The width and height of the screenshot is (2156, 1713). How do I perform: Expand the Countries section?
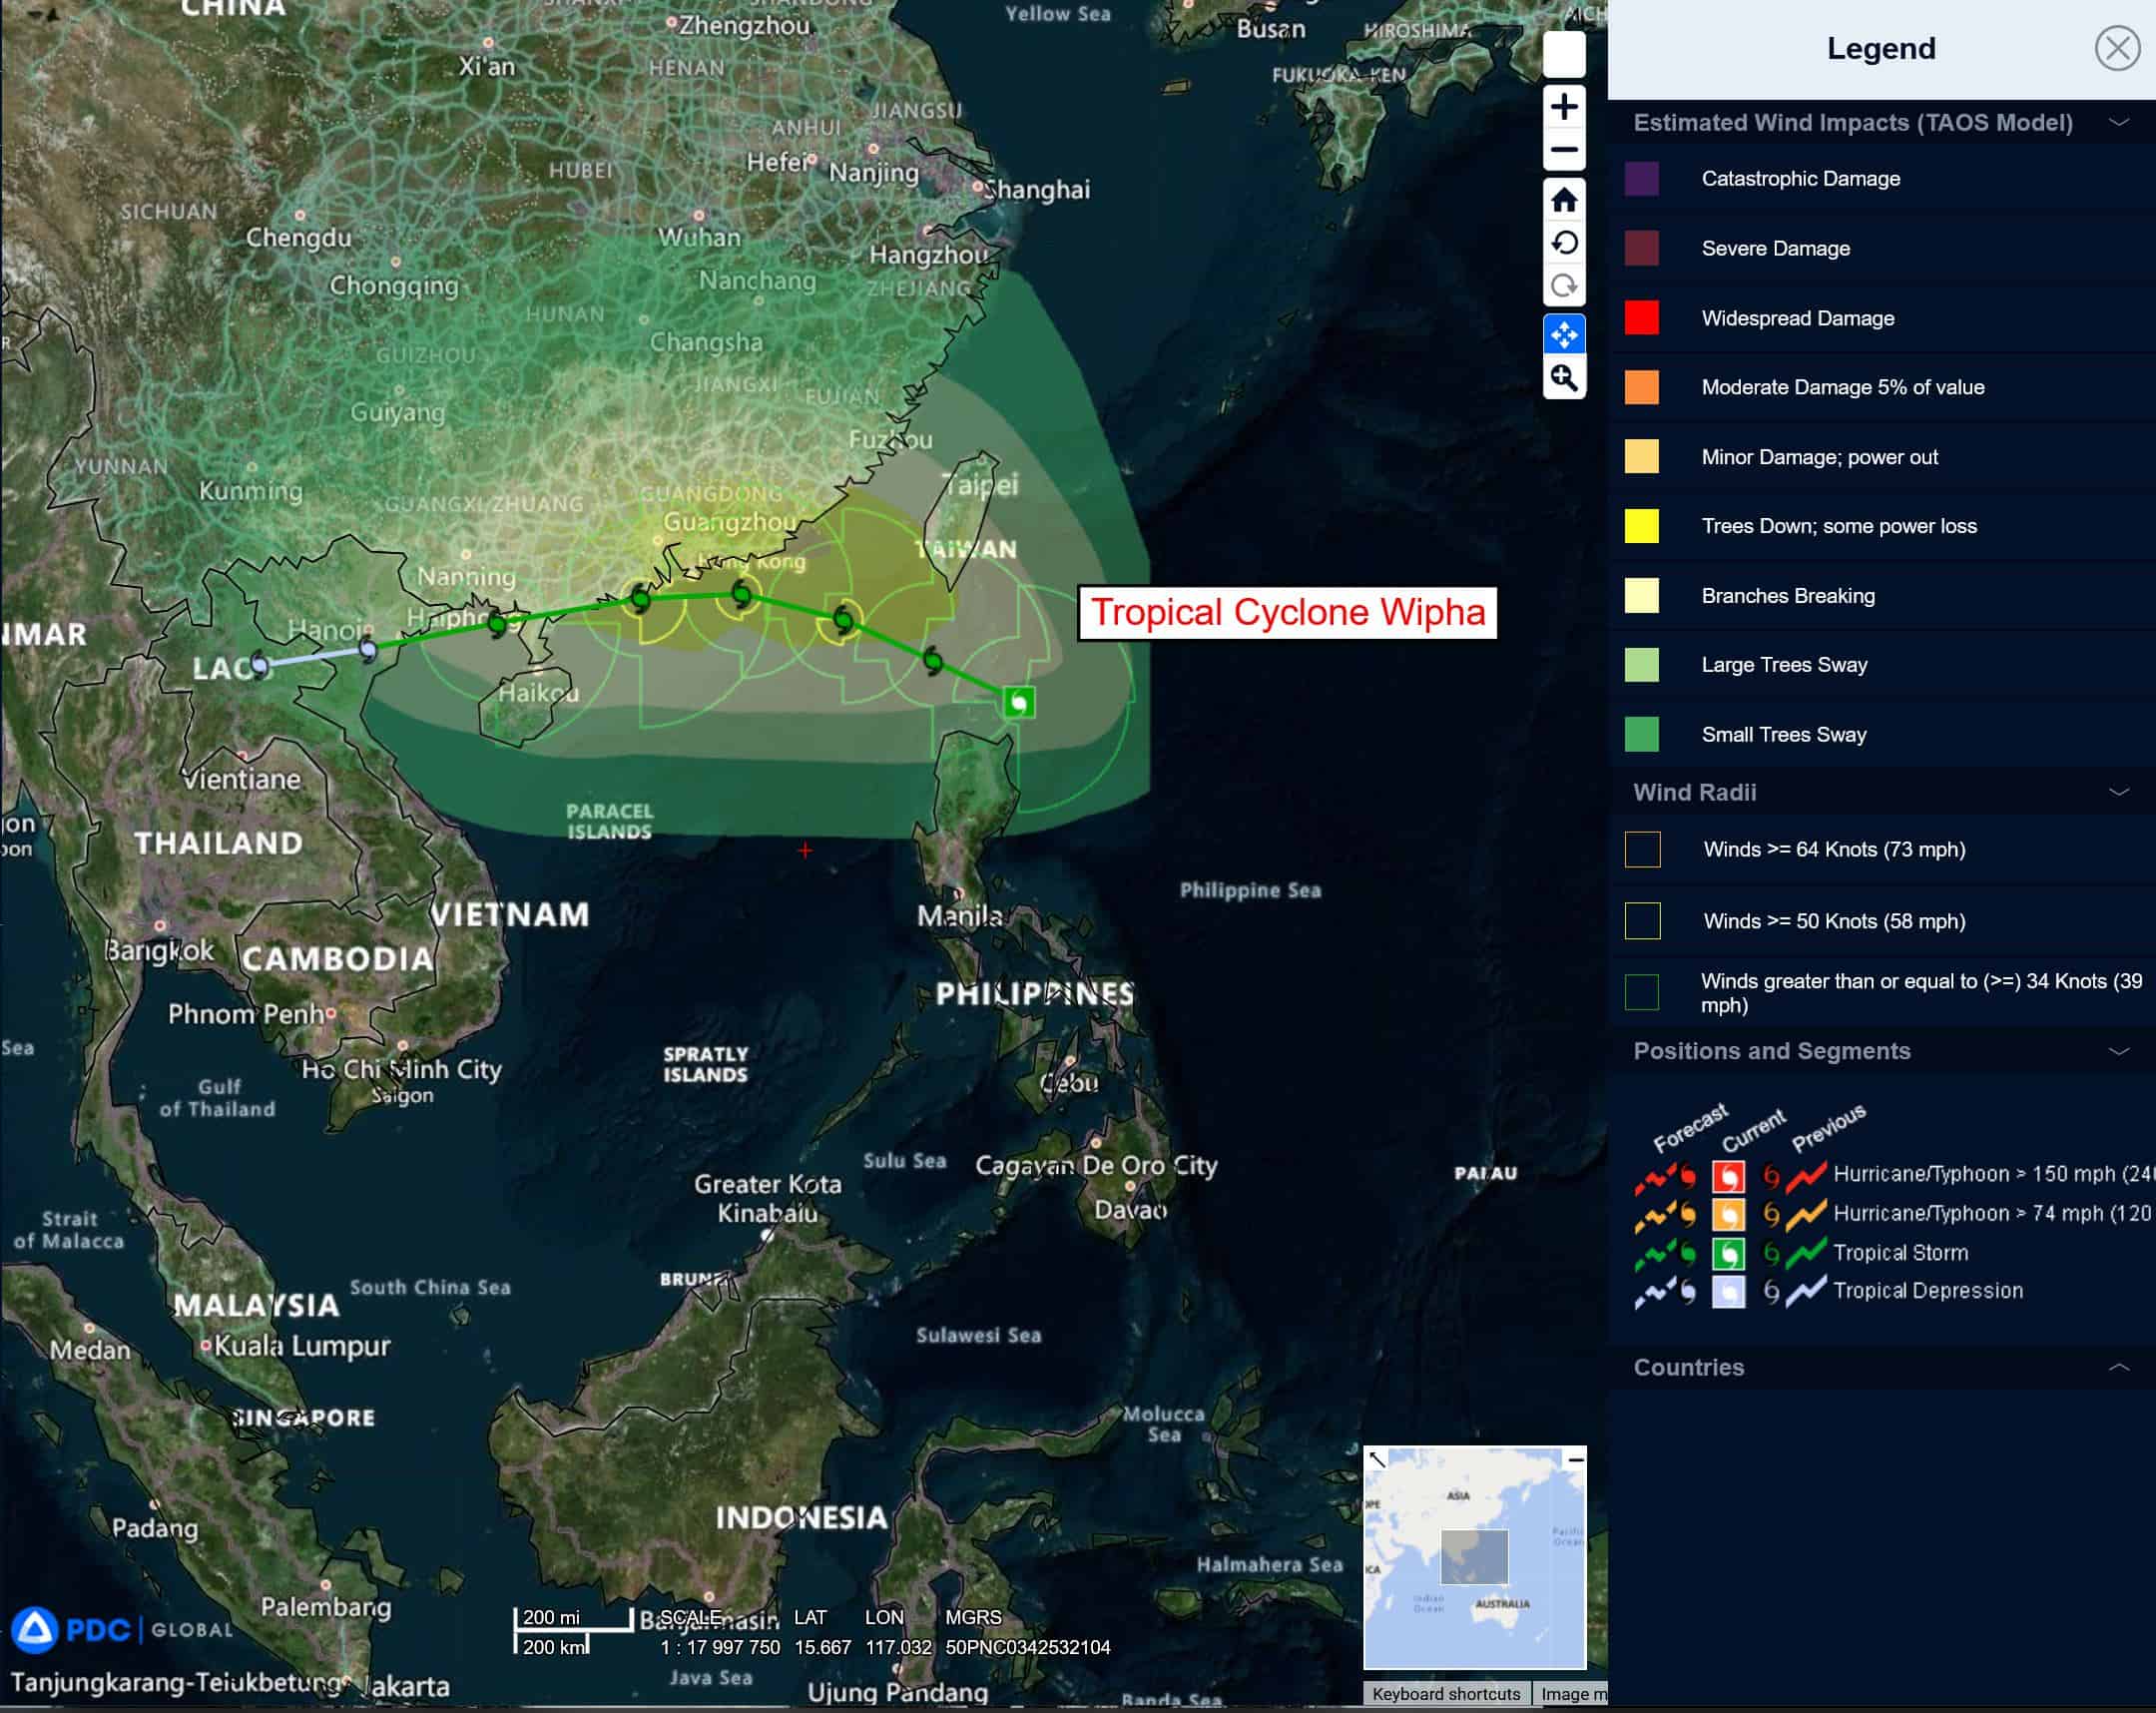click(x=2118, y=1367)
